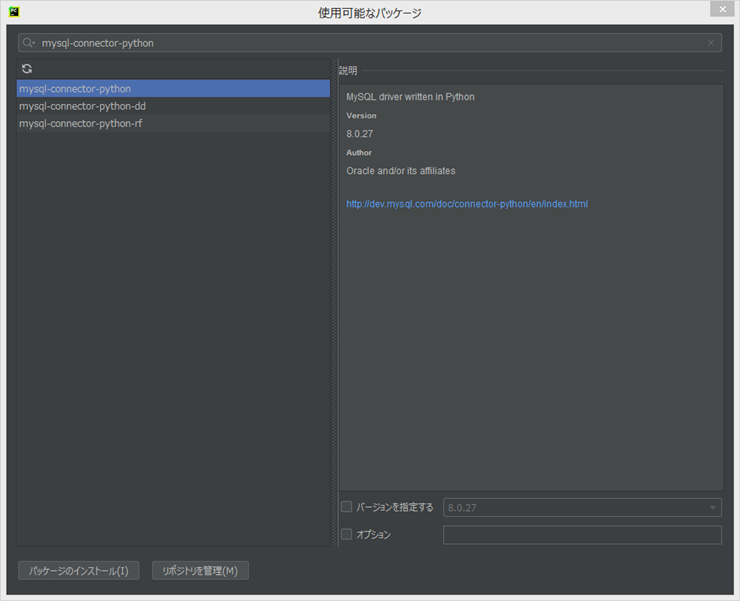Click the リポジトリを管理(M) button
The height and width of the screenshot is (601, 740).
click(x=200, y=570)
